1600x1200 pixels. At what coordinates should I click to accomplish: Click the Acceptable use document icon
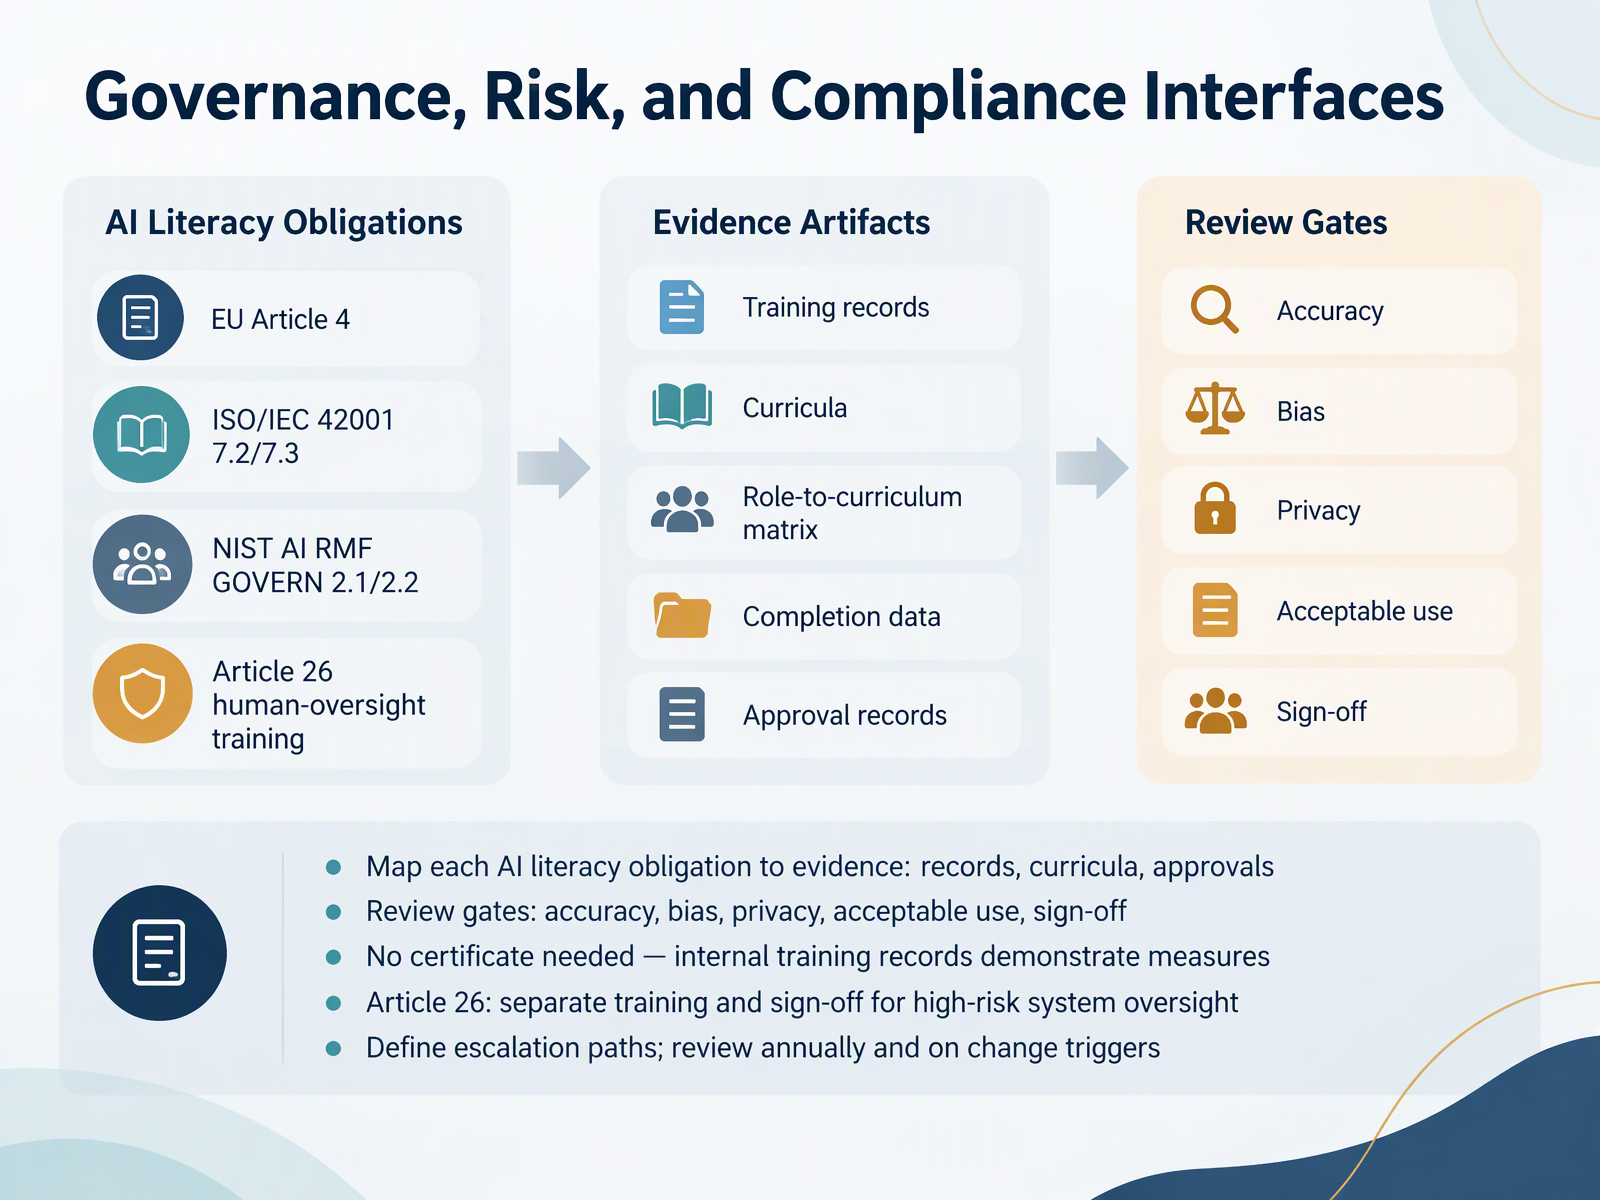coord(1215,610)
